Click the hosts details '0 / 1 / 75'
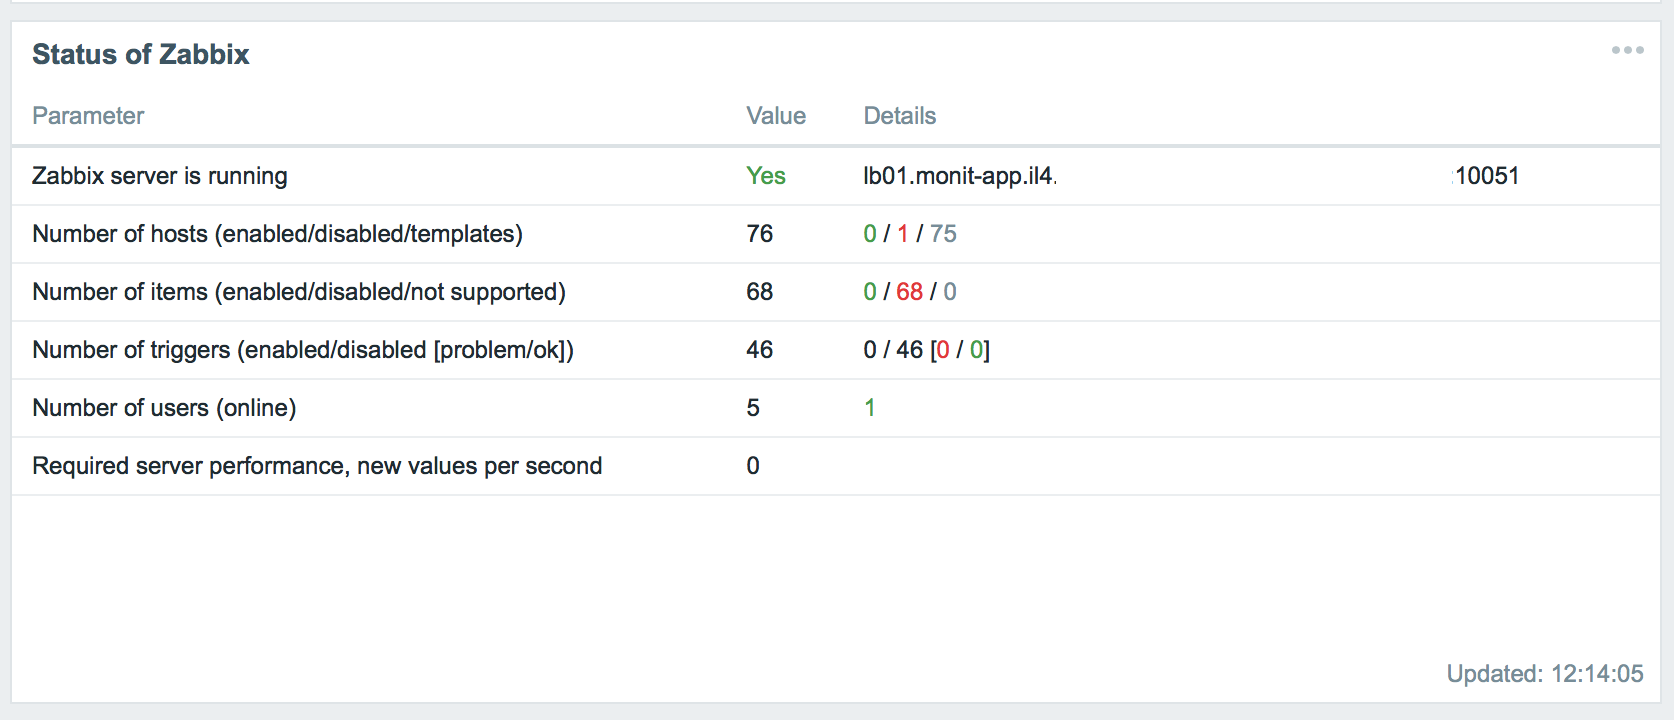Screen dimensions: 1674x720 coord(910,234)
